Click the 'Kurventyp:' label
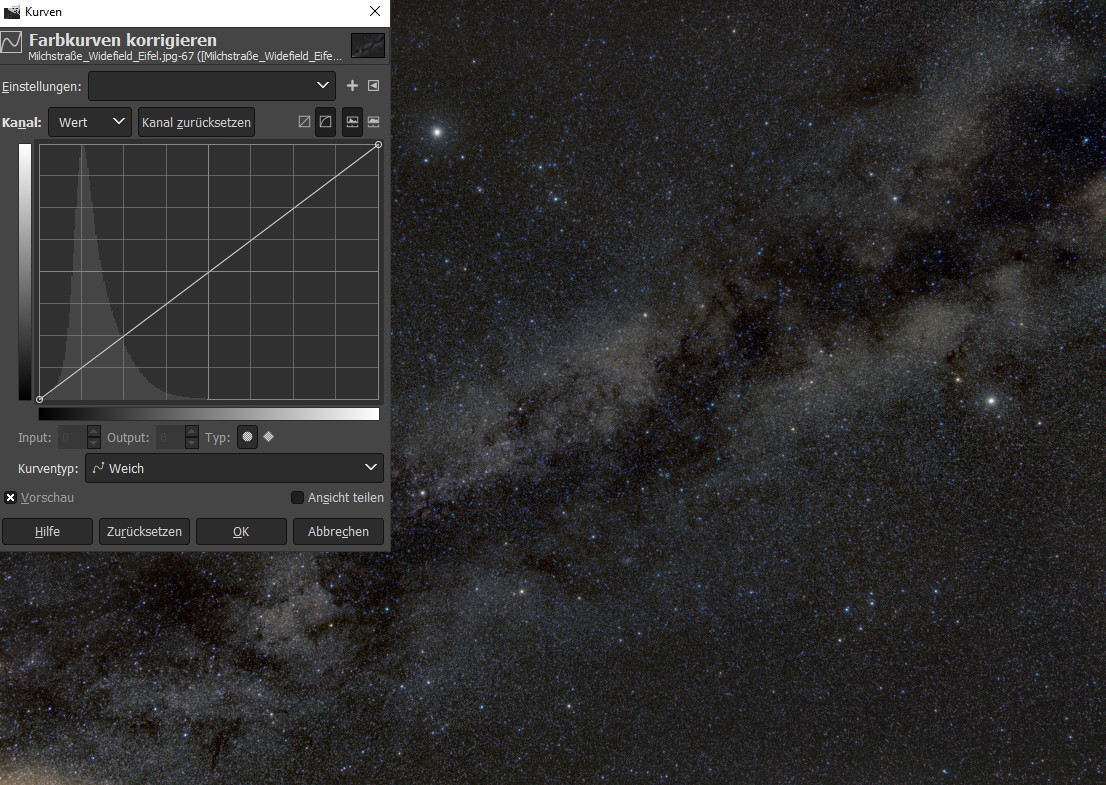The width and height of the screenshot is (1106, 785). click(x=48, y=469)
